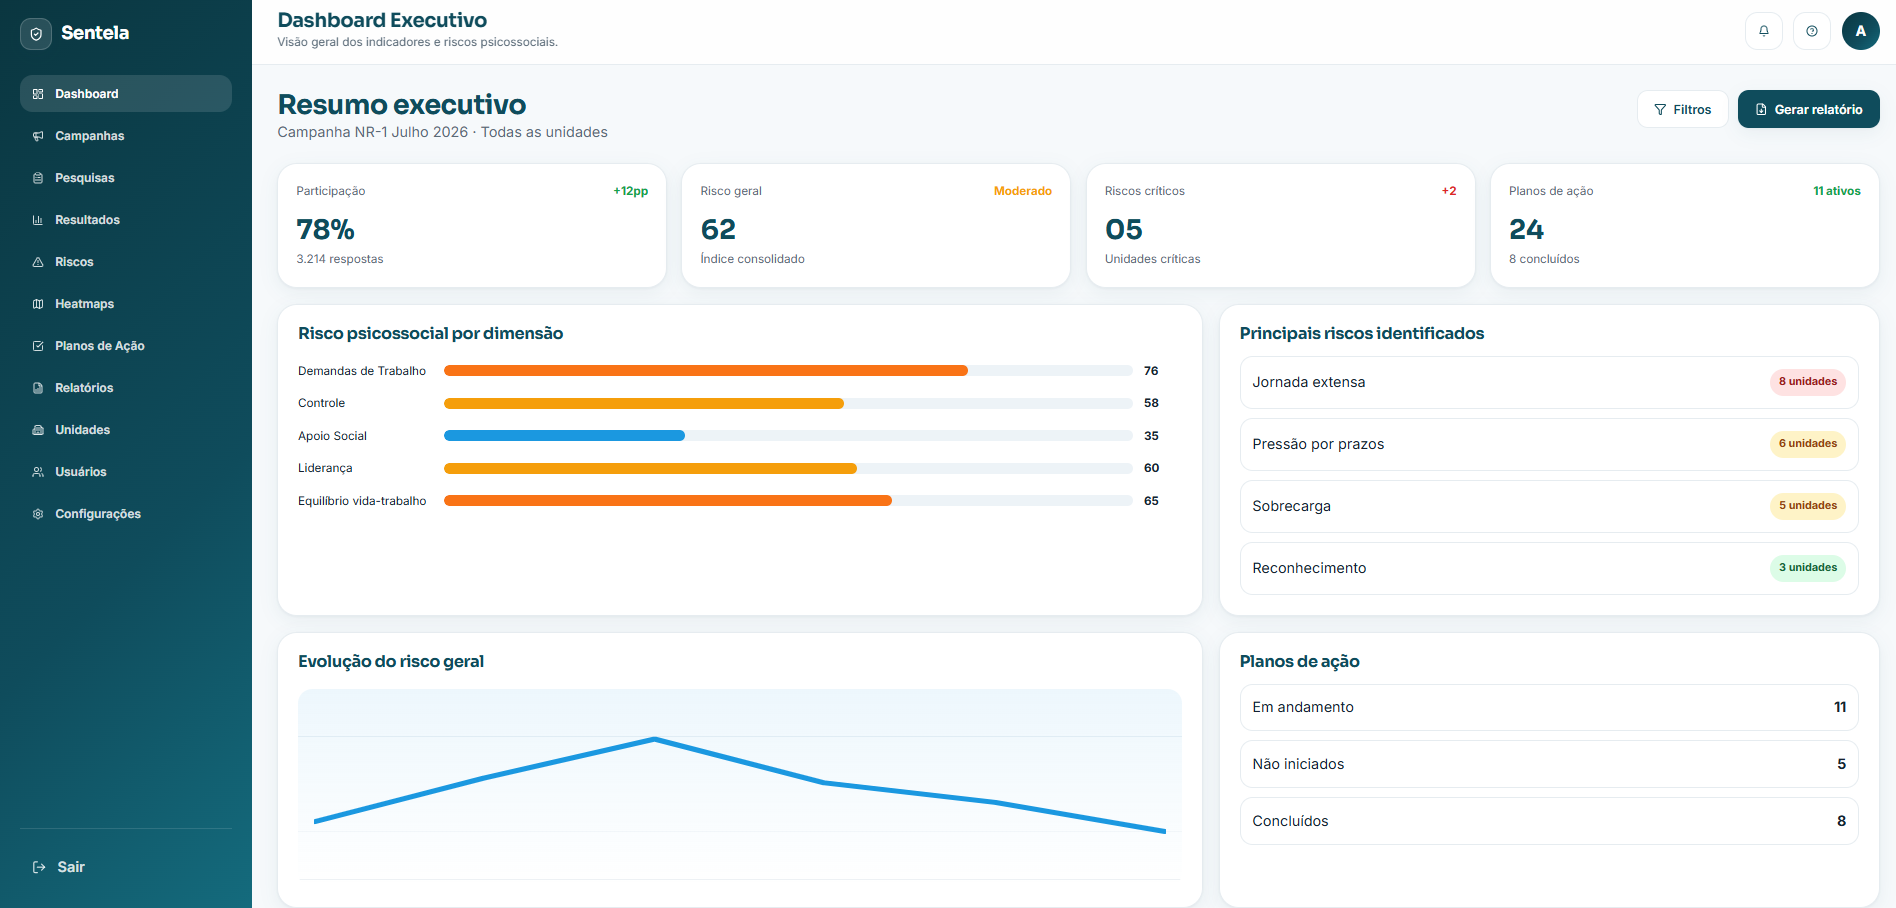This screenshot has height=908, width=1896.
Task: Open Resultados from the sidebar
Action: click(126, 220)
